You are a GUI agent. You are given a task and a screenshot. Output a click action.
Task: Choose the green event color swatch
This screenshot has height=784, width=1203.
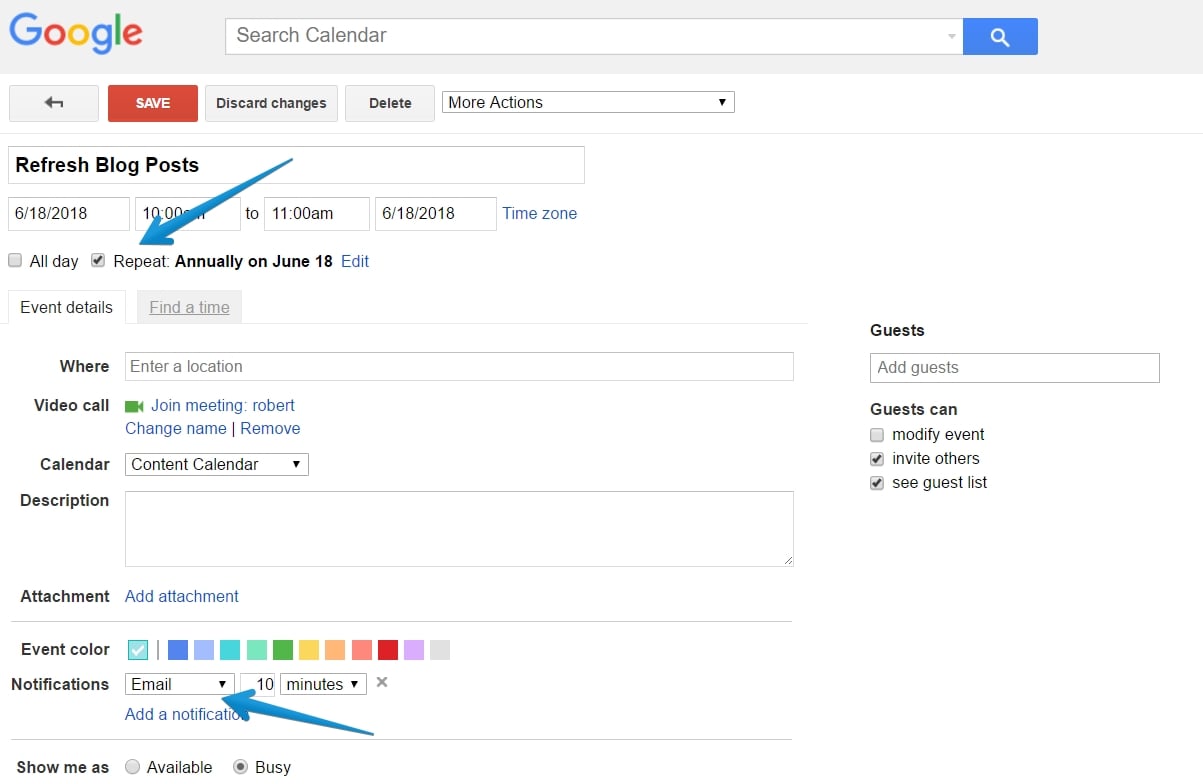click(283, 650)
